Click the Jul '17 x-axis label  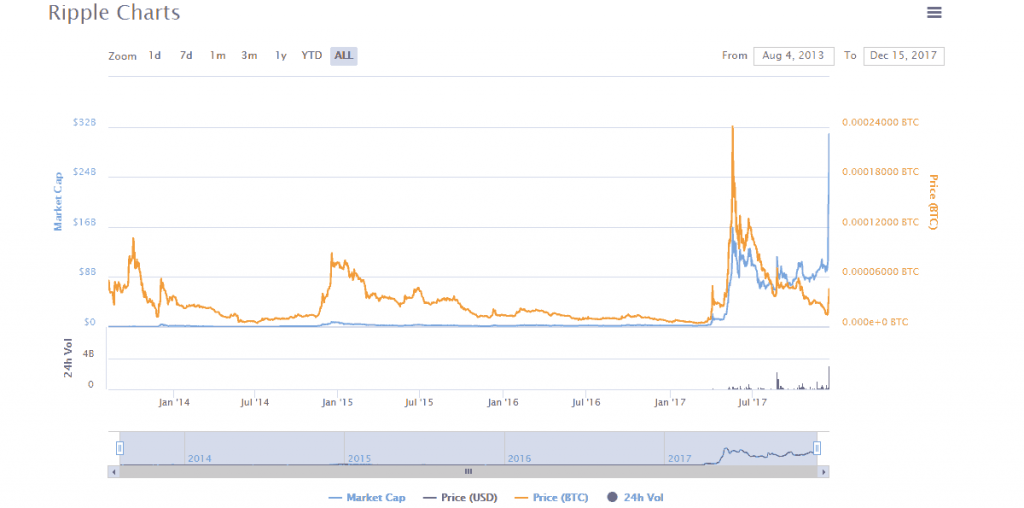pos(752,402)
